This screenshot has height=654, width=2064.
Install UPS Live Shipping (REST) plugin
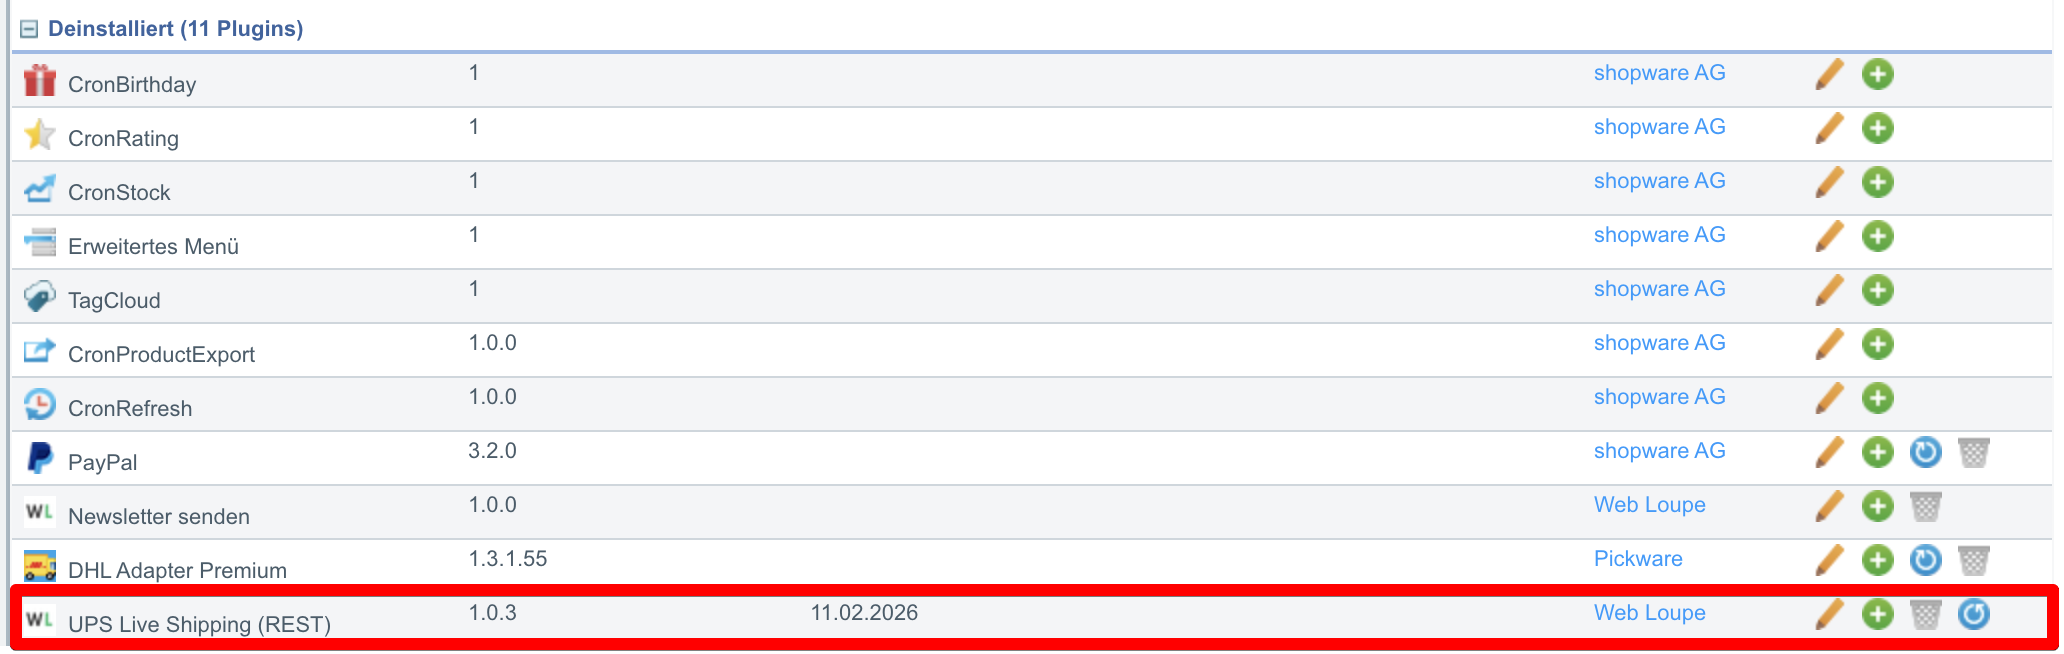[x=1877, y=614]
